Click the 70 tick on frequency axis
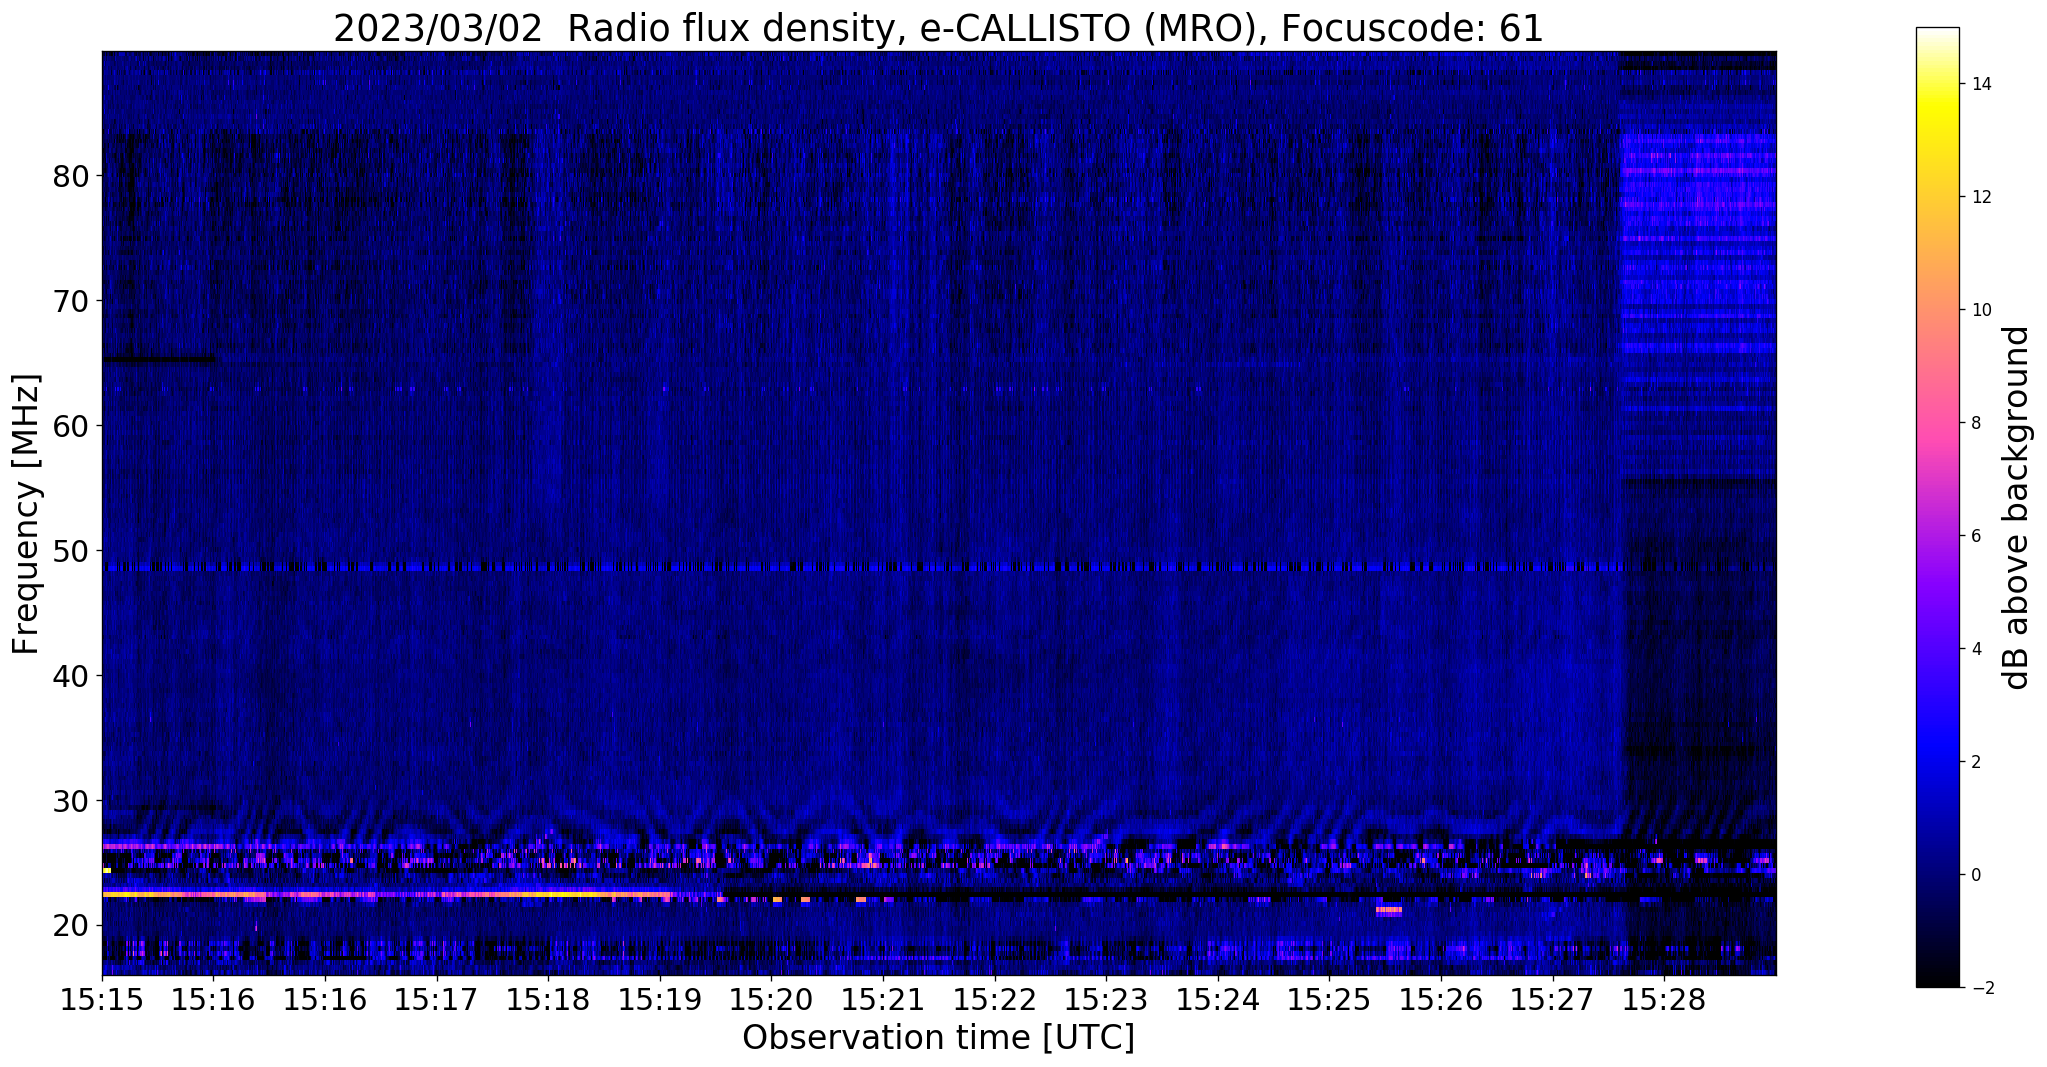2047x1067 pixels. 72,301
